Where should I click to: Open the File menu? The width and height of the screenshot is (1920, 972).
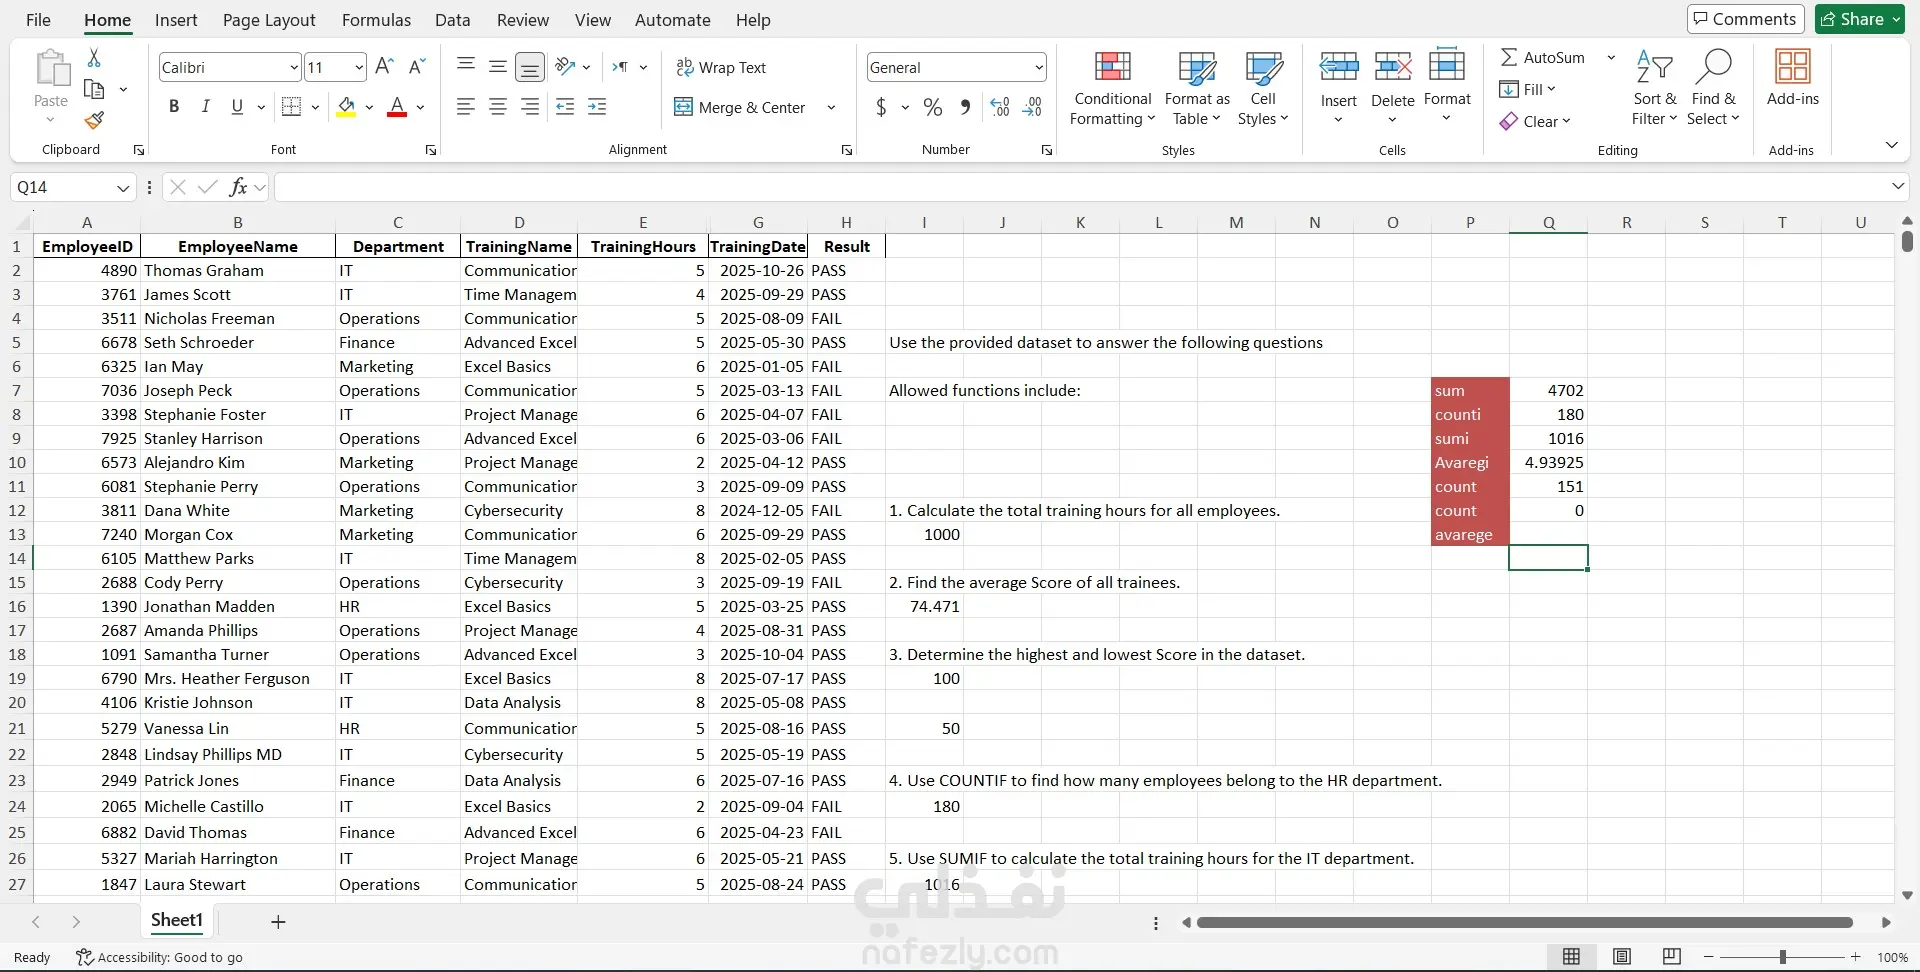click(38, 20)
